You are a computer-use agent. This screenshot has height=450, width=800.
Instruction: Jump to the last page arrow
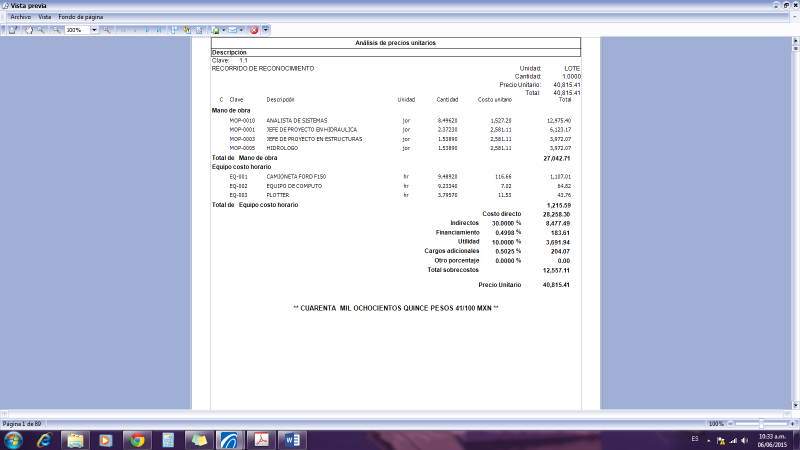[160, 30]
